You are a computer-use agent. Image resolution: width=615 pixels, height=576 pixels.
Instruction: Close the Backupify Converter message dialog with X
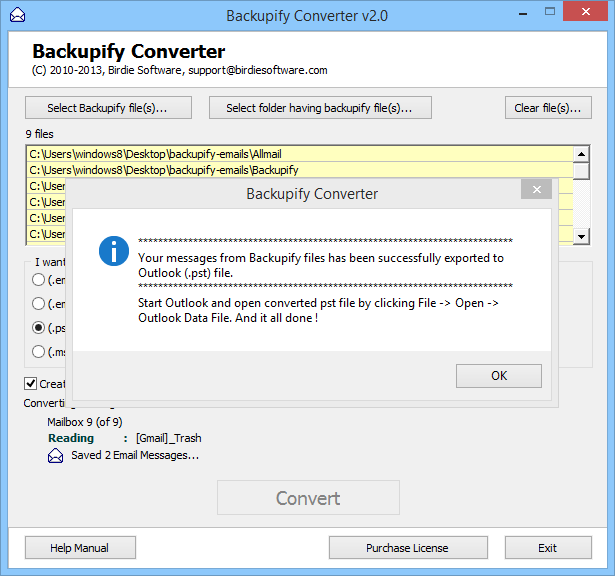tap(537, 190)
